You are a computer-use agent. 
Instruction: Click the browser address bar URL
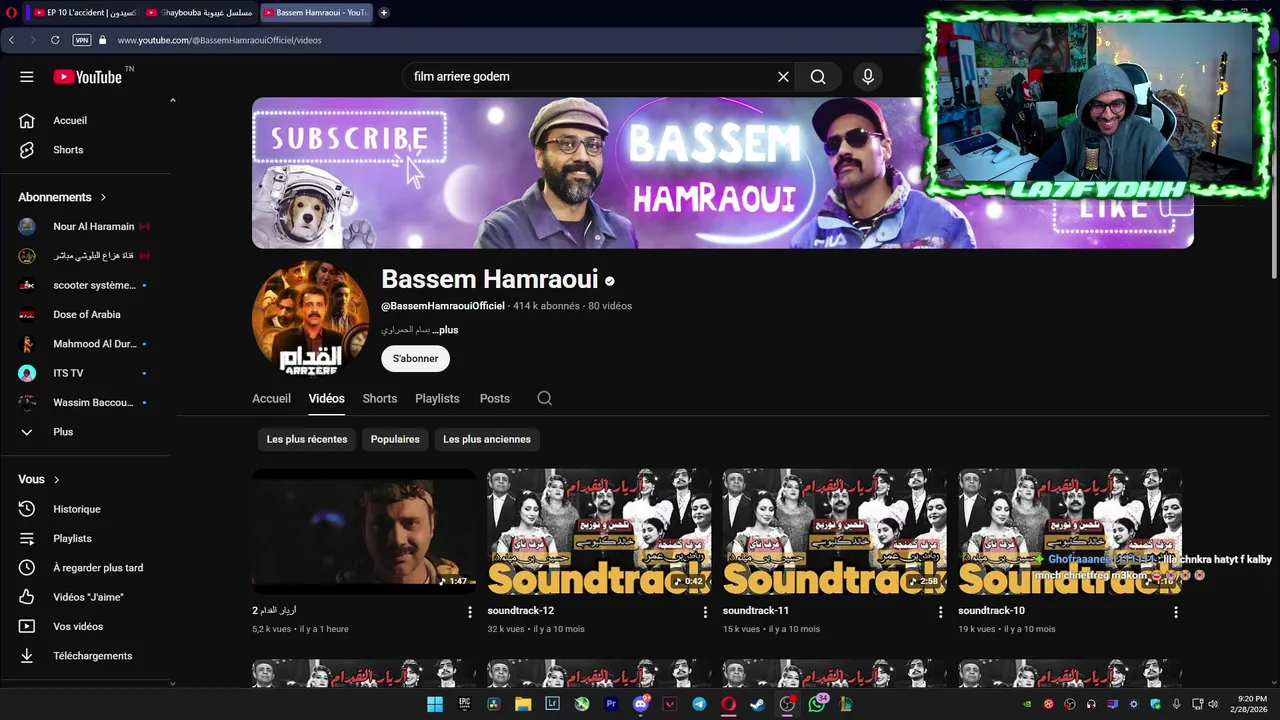(219, 40)
